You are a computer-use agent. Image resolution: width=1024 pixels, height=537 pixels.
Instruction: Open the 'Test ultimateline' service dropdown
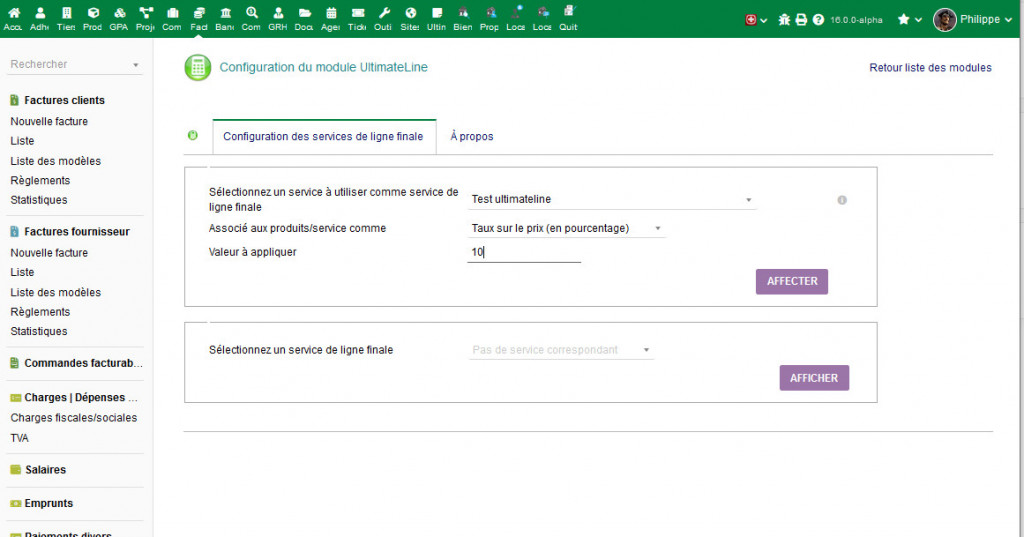click(611, 200)
